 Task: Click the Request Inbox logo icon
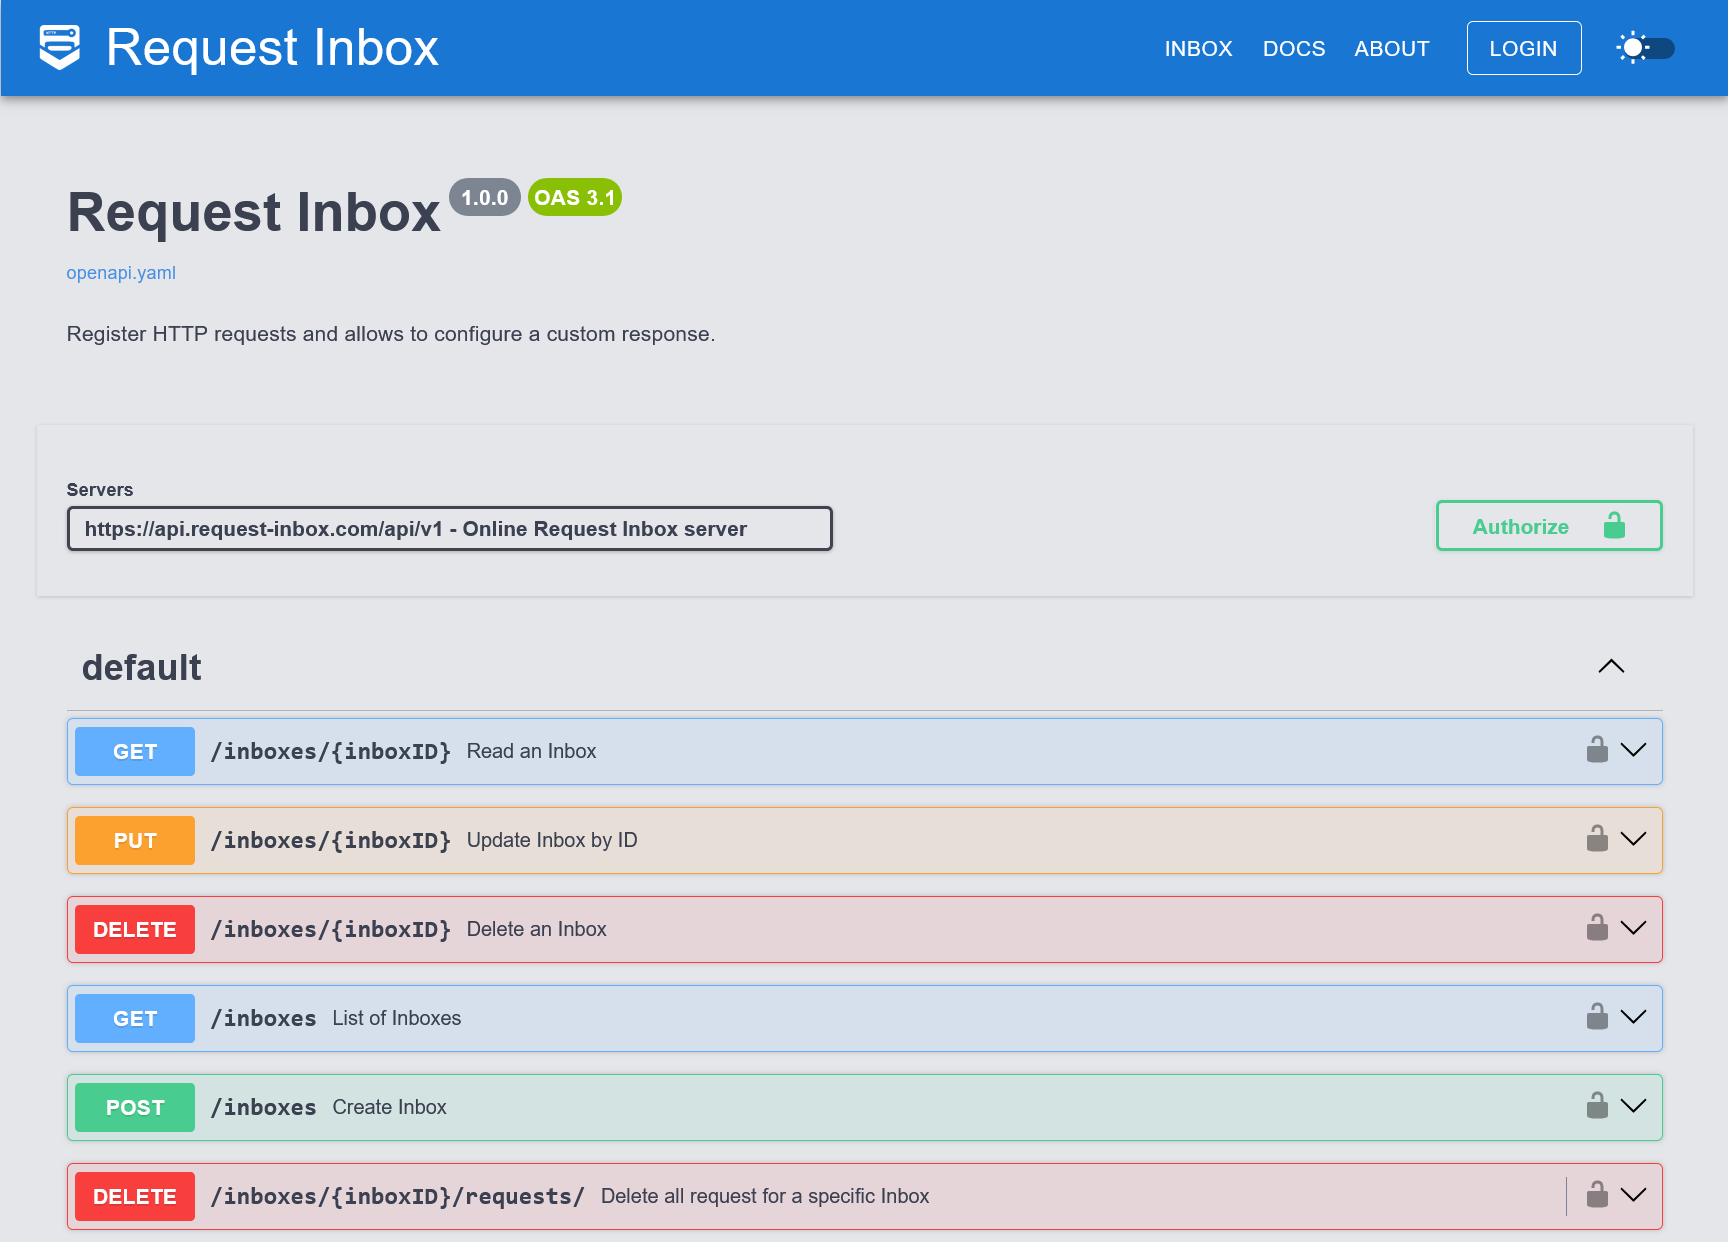point(60,47)
